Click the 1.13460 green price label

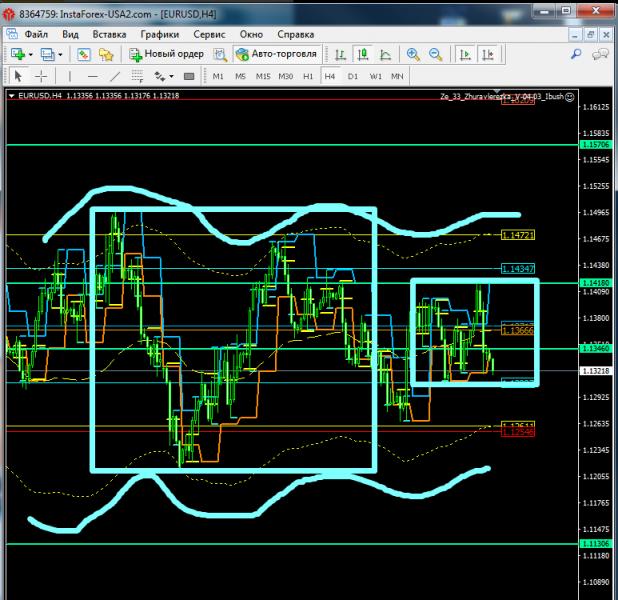coord(596,348)
